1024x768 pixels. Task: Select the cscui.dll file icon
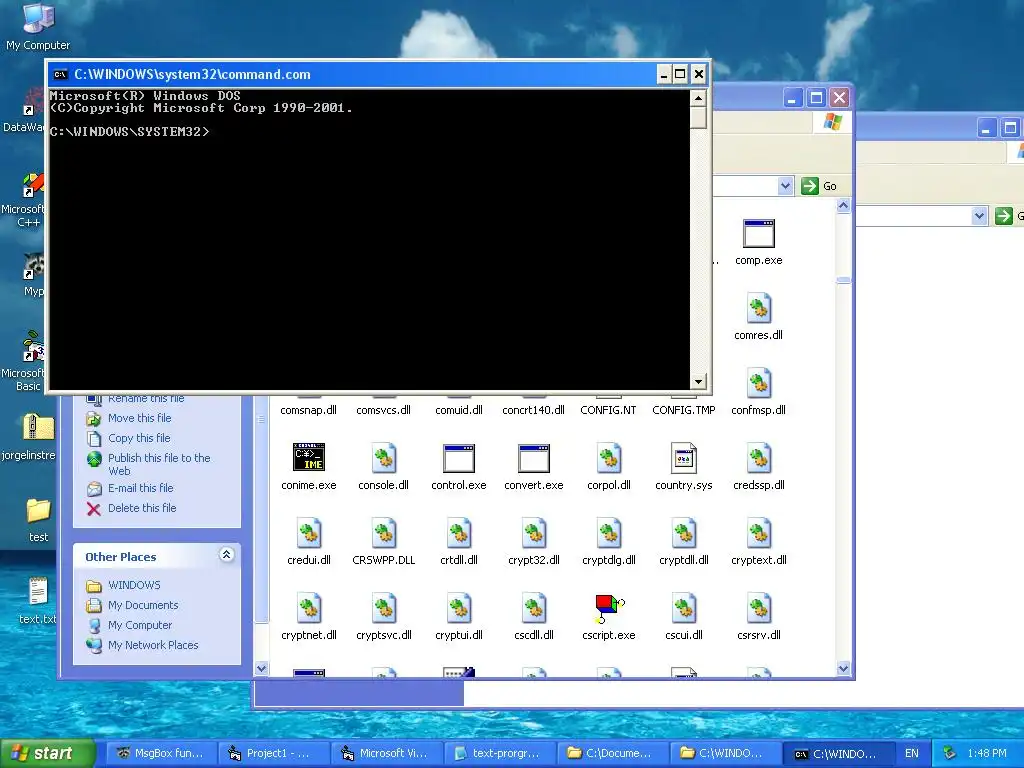[x=684, y=609]
